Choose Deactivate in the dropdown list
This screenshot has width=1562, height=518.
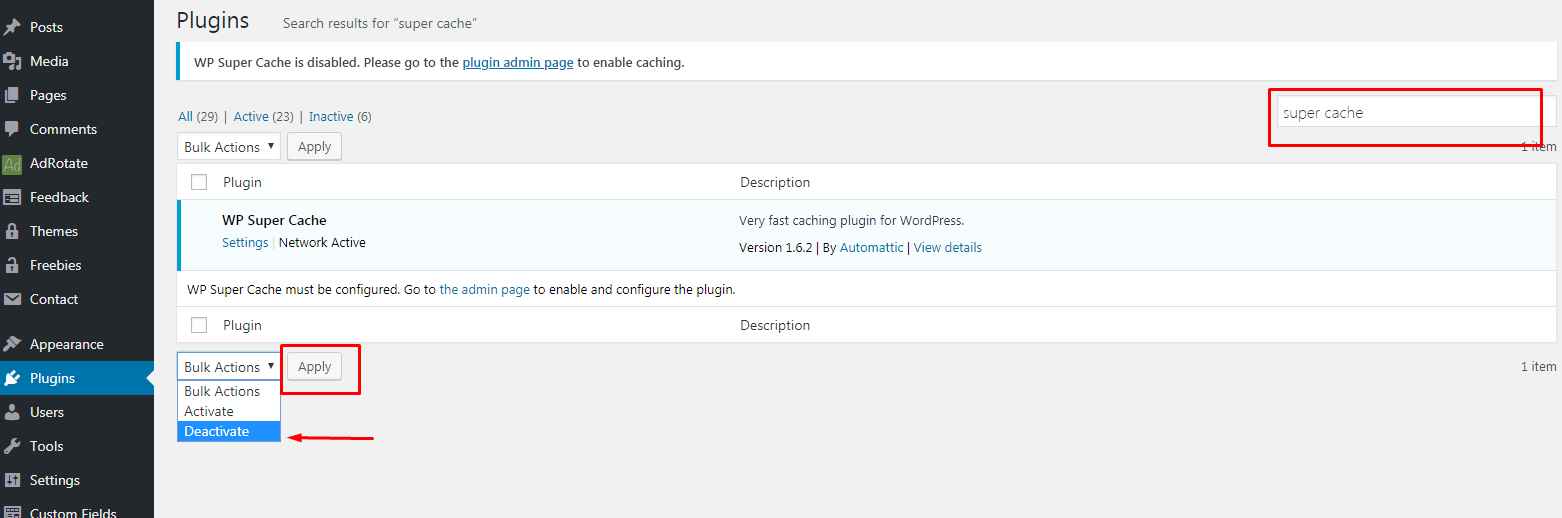(x=229, y=431)
